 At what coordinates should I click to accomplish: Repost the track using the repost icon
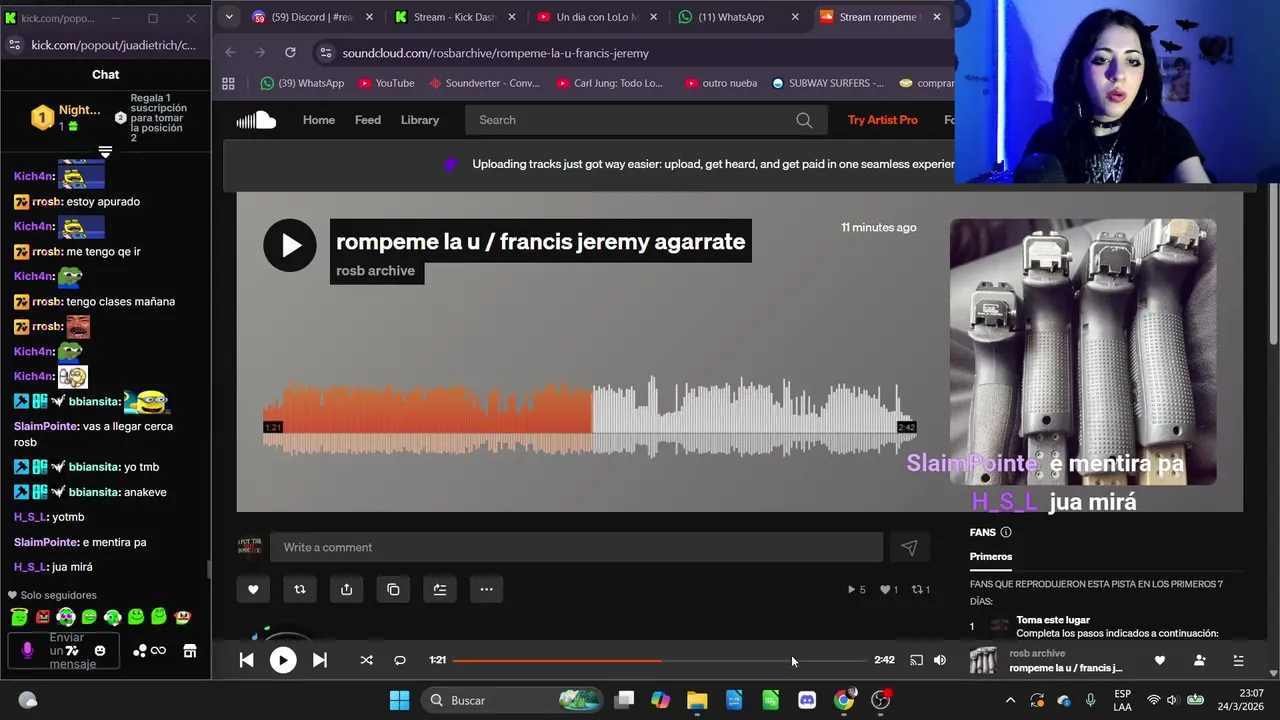[x=299, y=589]
